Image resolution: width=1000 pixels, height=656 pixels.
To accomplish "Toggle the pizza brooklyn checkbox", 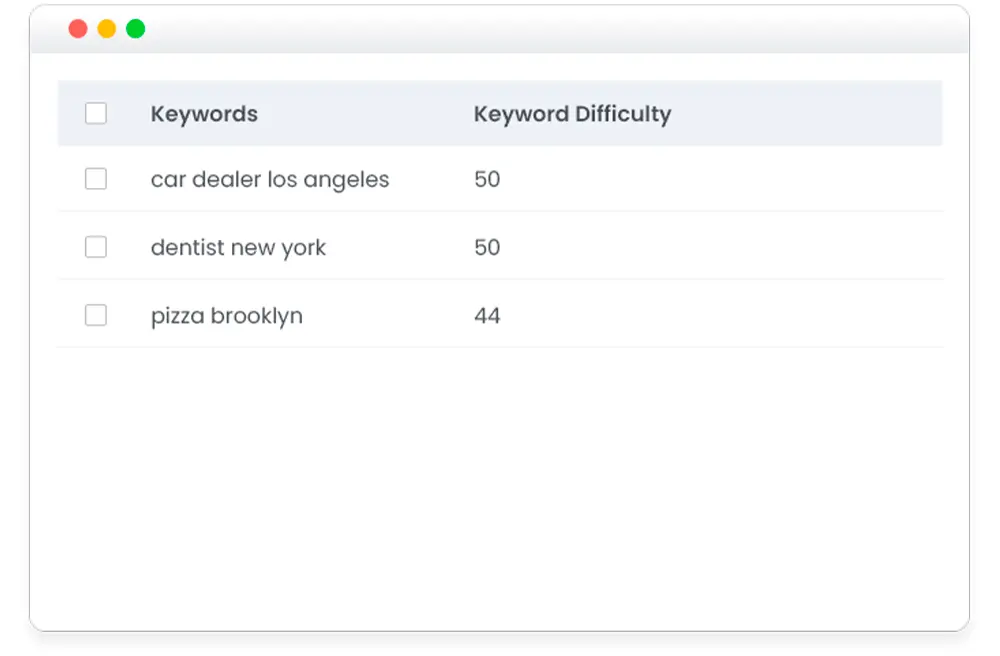I will point(96,315).
